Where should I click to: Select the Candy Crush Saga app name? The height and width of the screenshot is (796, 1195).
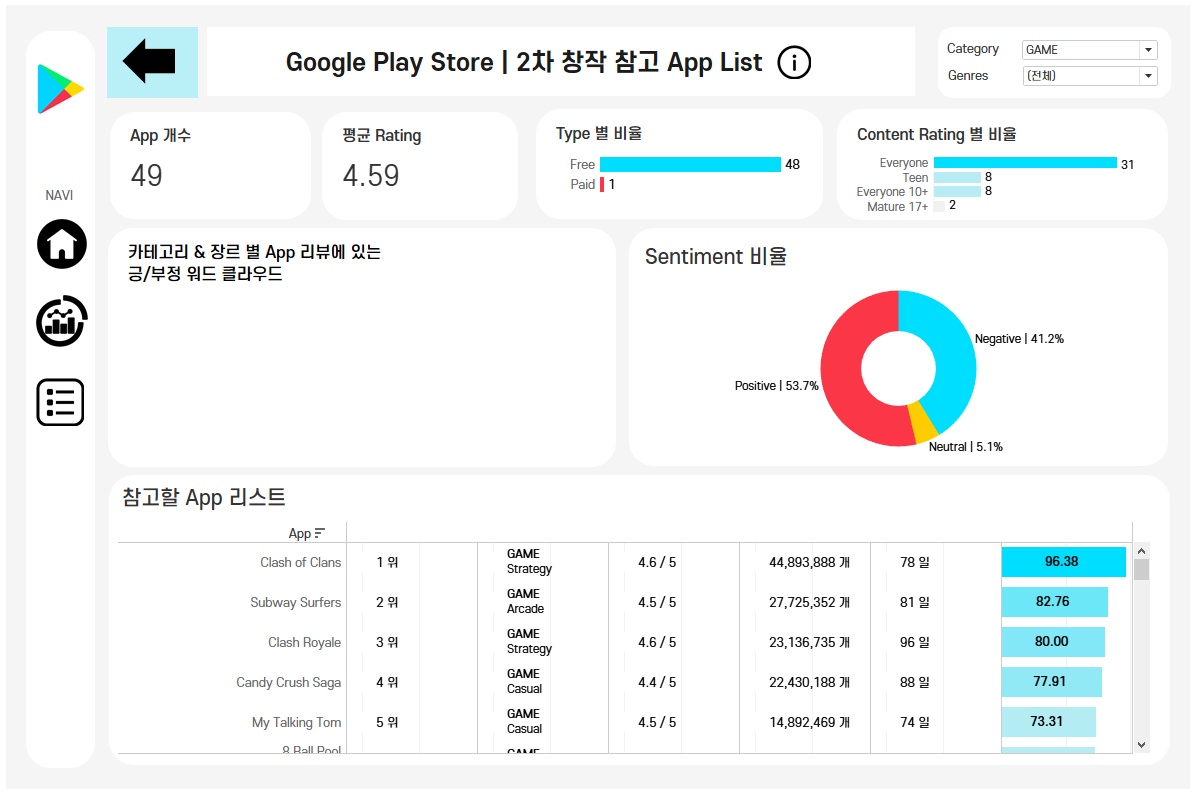[x=288, y=682]
